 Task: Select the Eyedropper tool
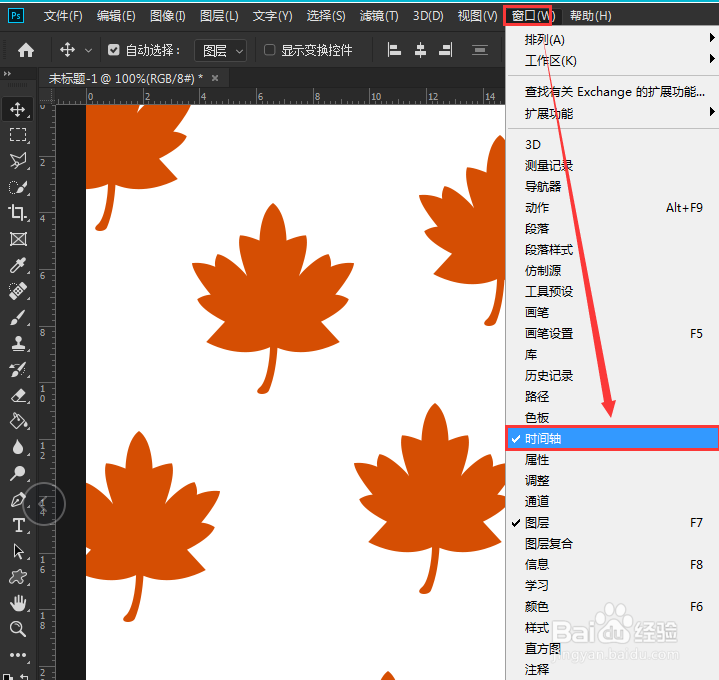pyautogui.click(x=18, y=265)
